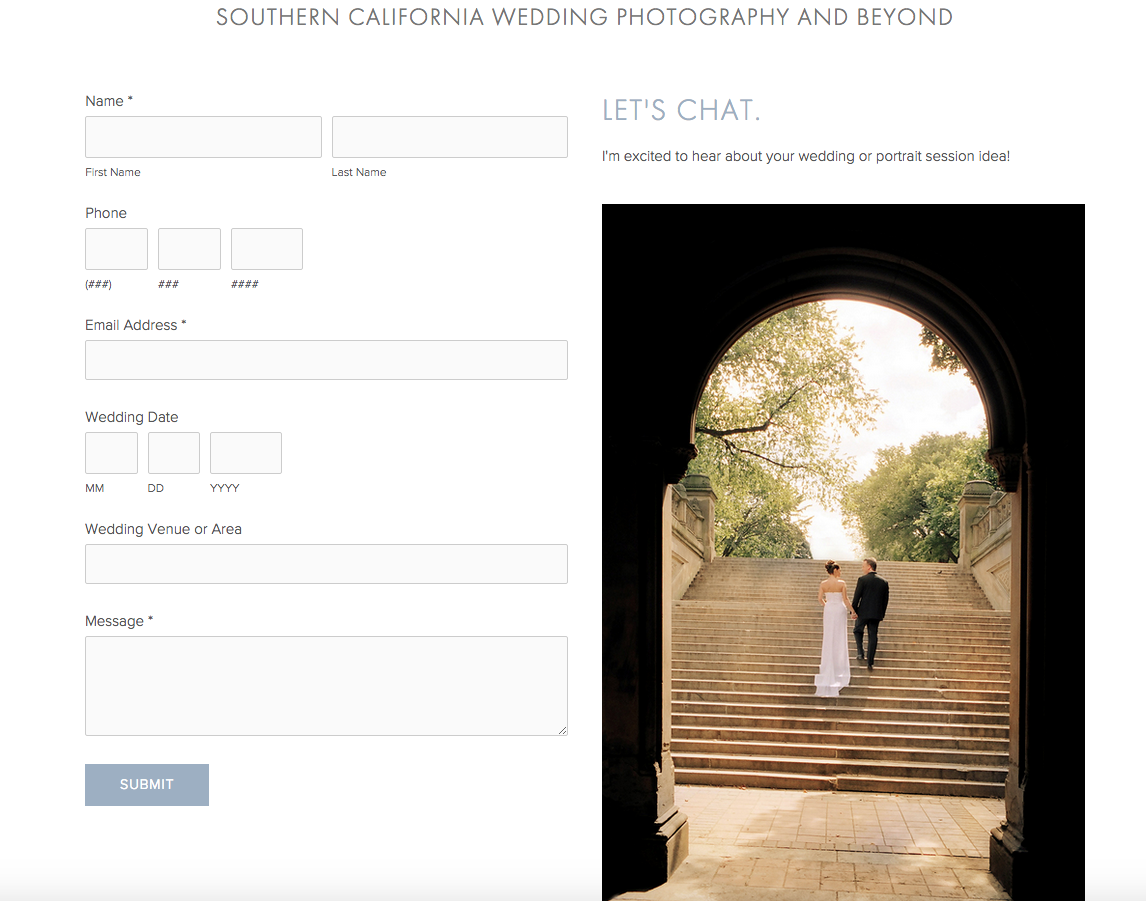Focus the Wedding Date MM field
Viewport: 1146px width, 901px height.
click(x=111, y=452)
